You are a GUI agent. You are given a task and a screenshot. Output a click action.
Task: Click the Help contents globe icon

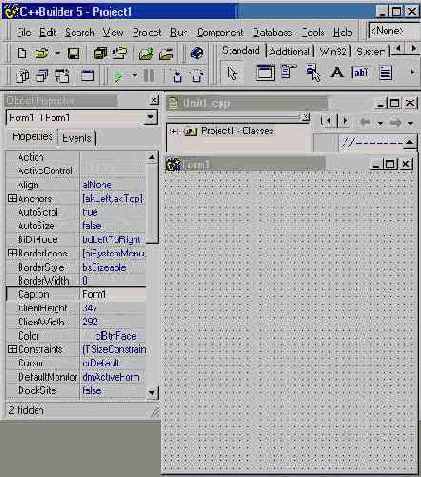click(197, 53)
